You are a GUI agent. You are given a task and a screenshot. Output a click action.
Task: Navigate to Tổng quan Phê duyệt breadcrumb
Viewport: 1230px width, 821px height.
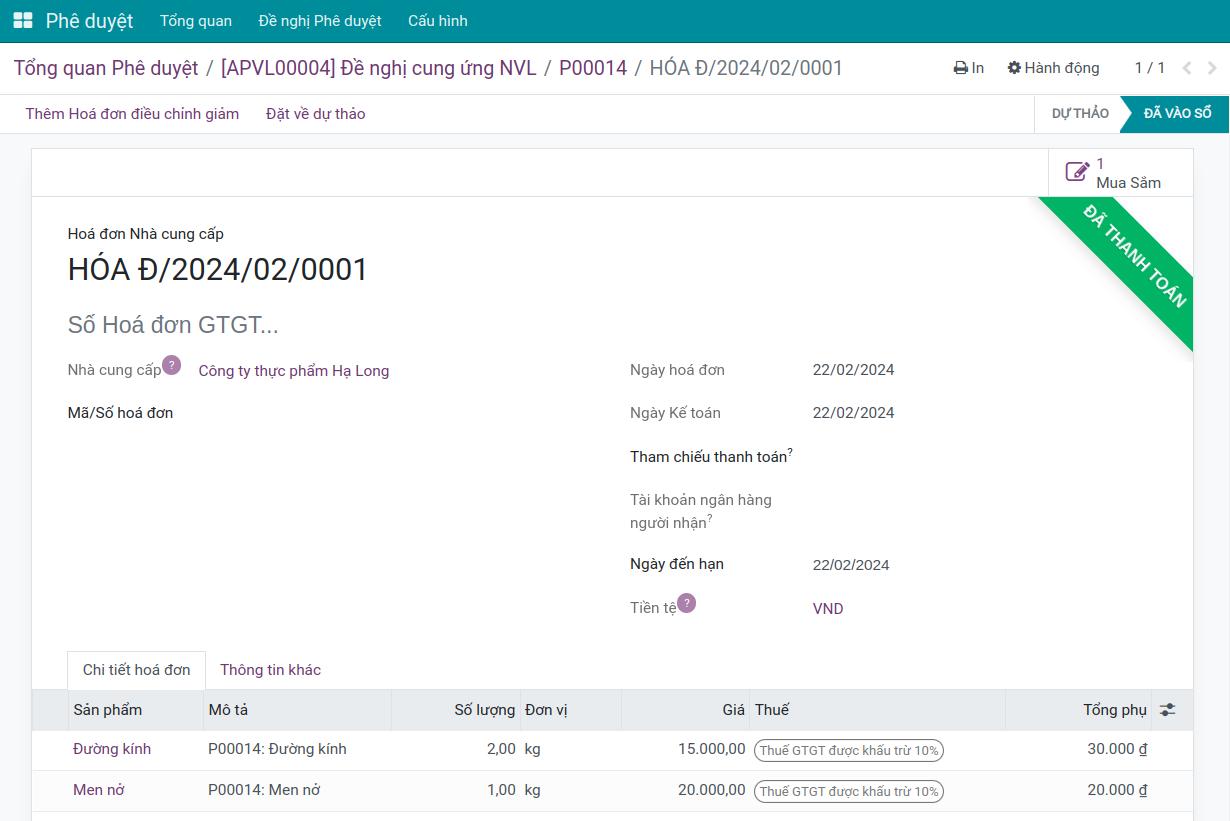(106, 68)
